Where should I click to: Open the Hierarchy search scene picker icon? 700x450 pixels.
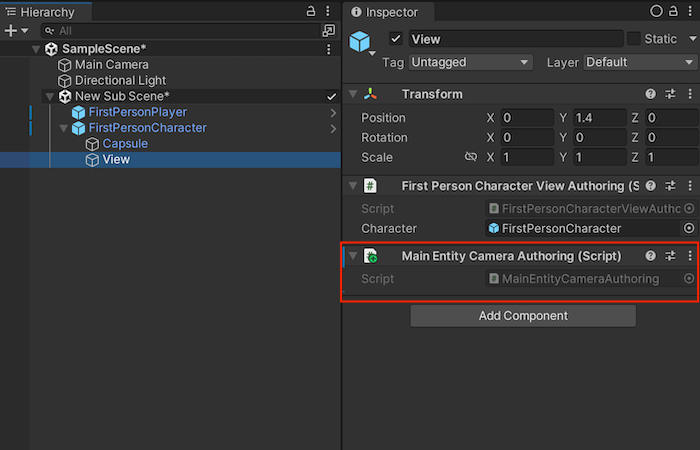[x=327, y=31]
